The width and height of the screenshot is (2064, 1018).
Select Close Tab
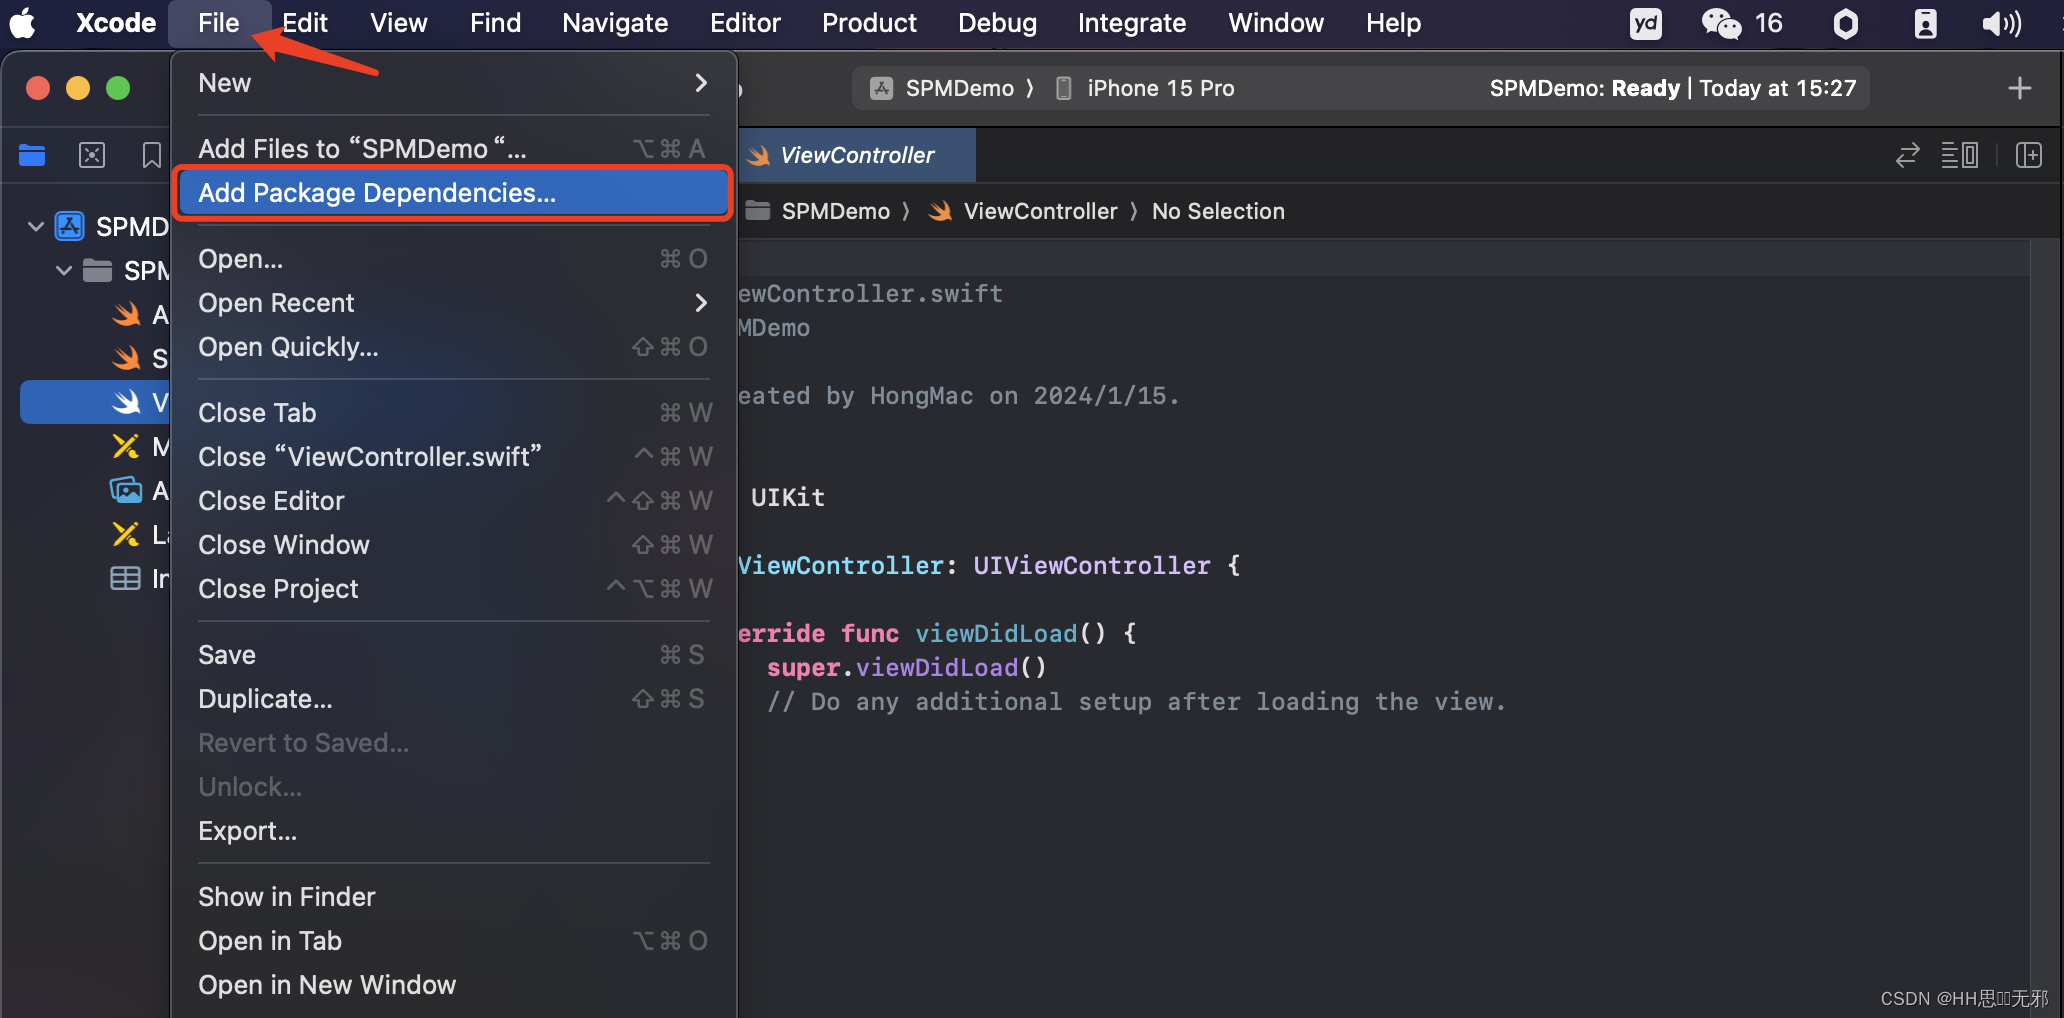[x=454, y=413]
